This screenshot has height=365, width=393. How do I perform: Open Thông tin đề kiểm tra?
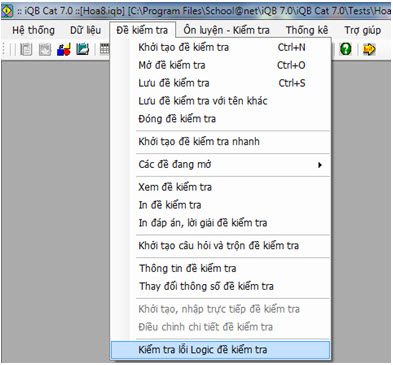pyautogui.click(x=221, y=268)
